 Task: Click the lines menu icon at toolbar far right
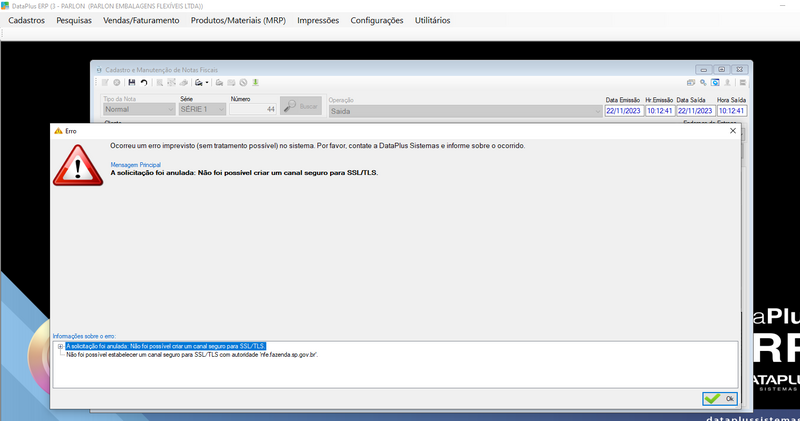[x=743, y=83]
